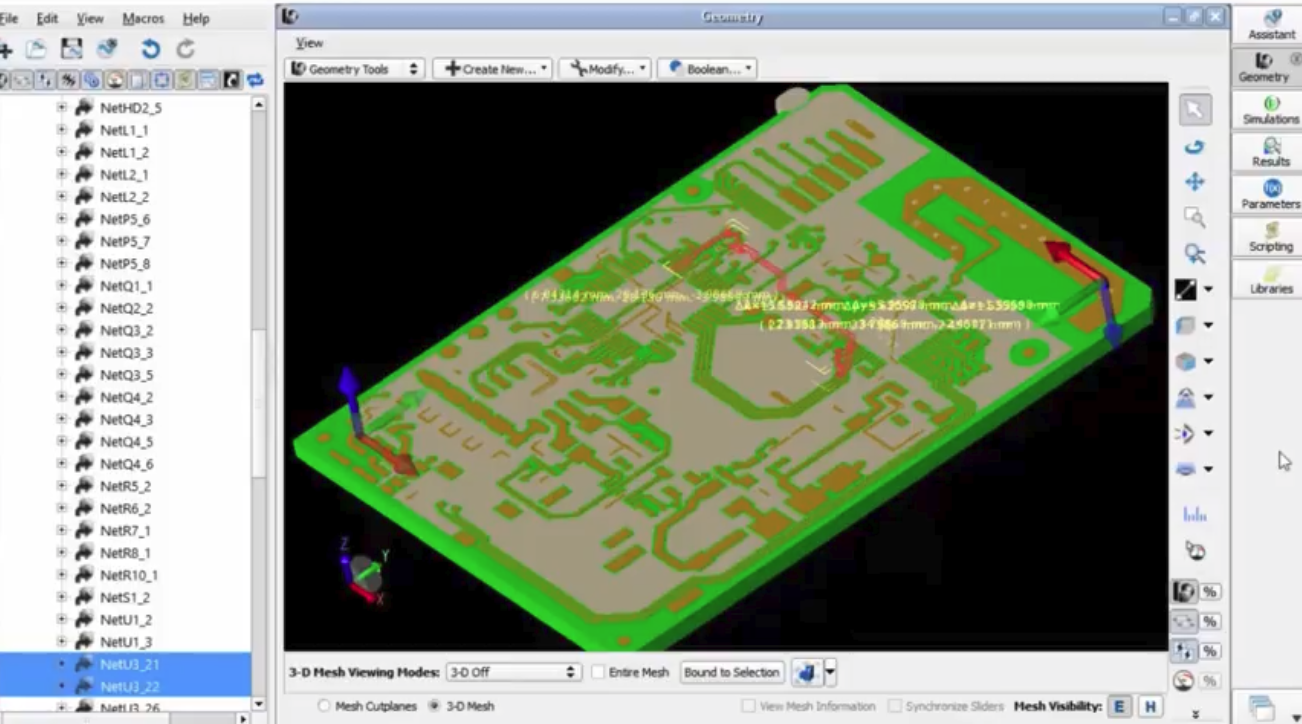This screenshot has width=1302, height=724.
Task: Click the zoom magnifier tool
Action: pyautogui.click(x=1194, y=218)
